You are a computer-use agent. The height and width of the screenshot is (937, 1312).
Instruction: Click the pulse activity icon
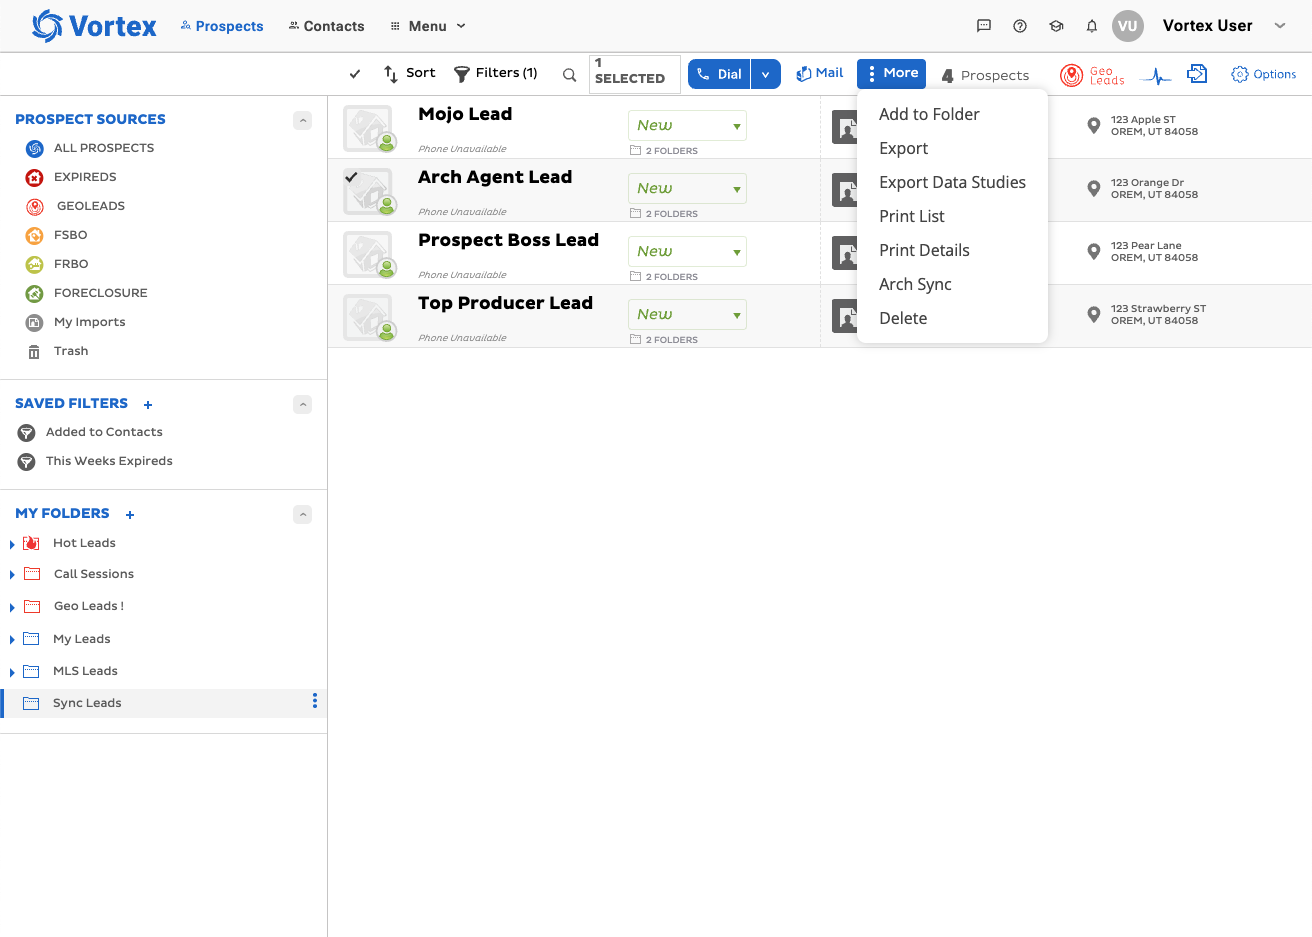(x=1156, y=75)
